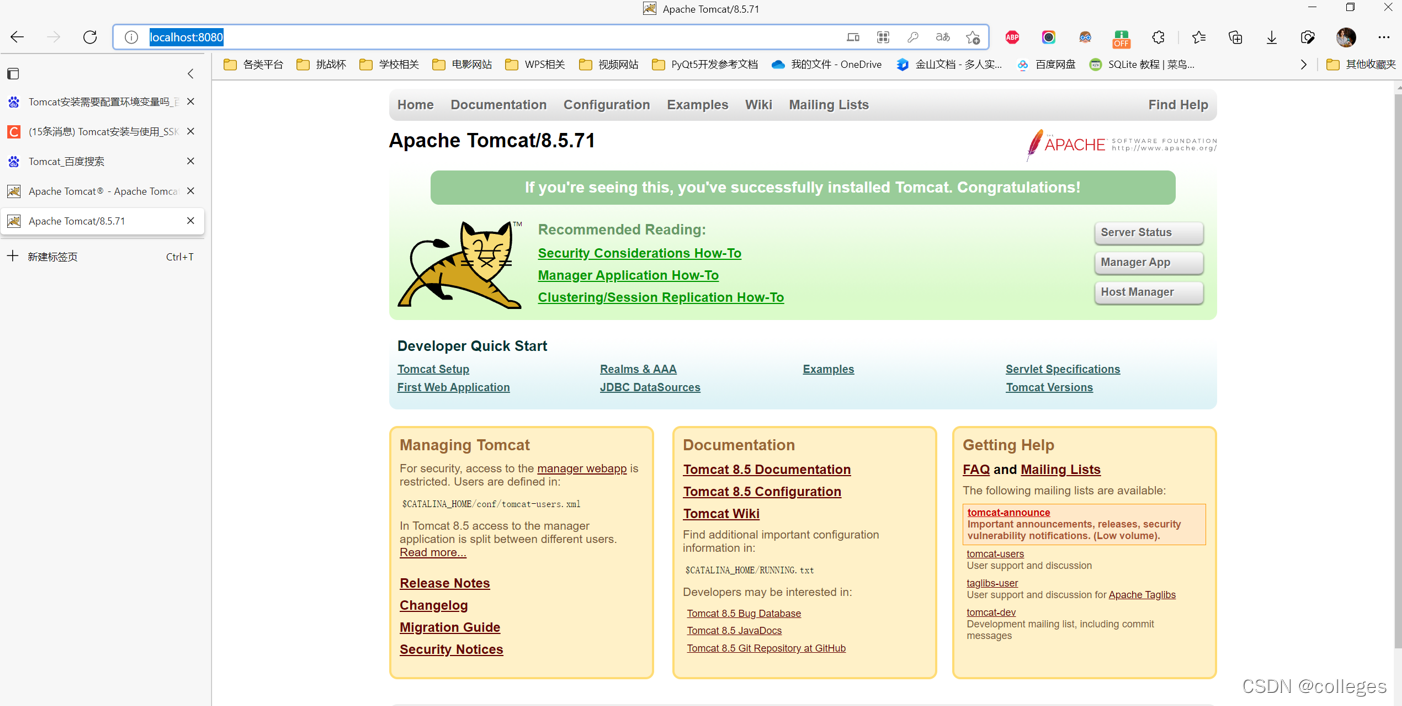Open the SQLite 教程 bookmark
Viewport: 1402px width, 706px height.
tap(1141, 65)
